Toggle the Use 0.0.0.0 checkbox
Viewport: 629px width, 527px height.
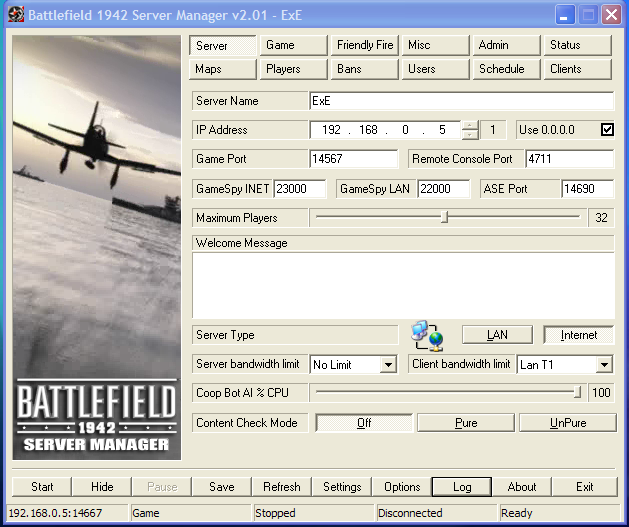[x=607, y=130]
